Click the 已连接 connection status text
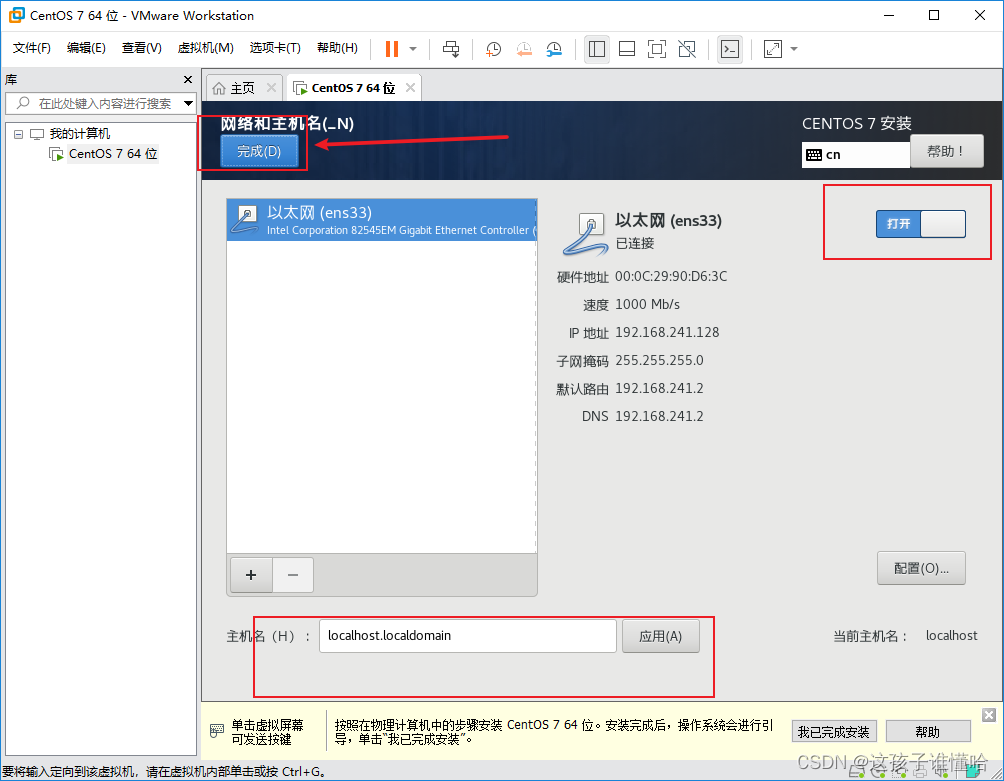This screenshot has height=781, width=1004. (x=635, y=243)
